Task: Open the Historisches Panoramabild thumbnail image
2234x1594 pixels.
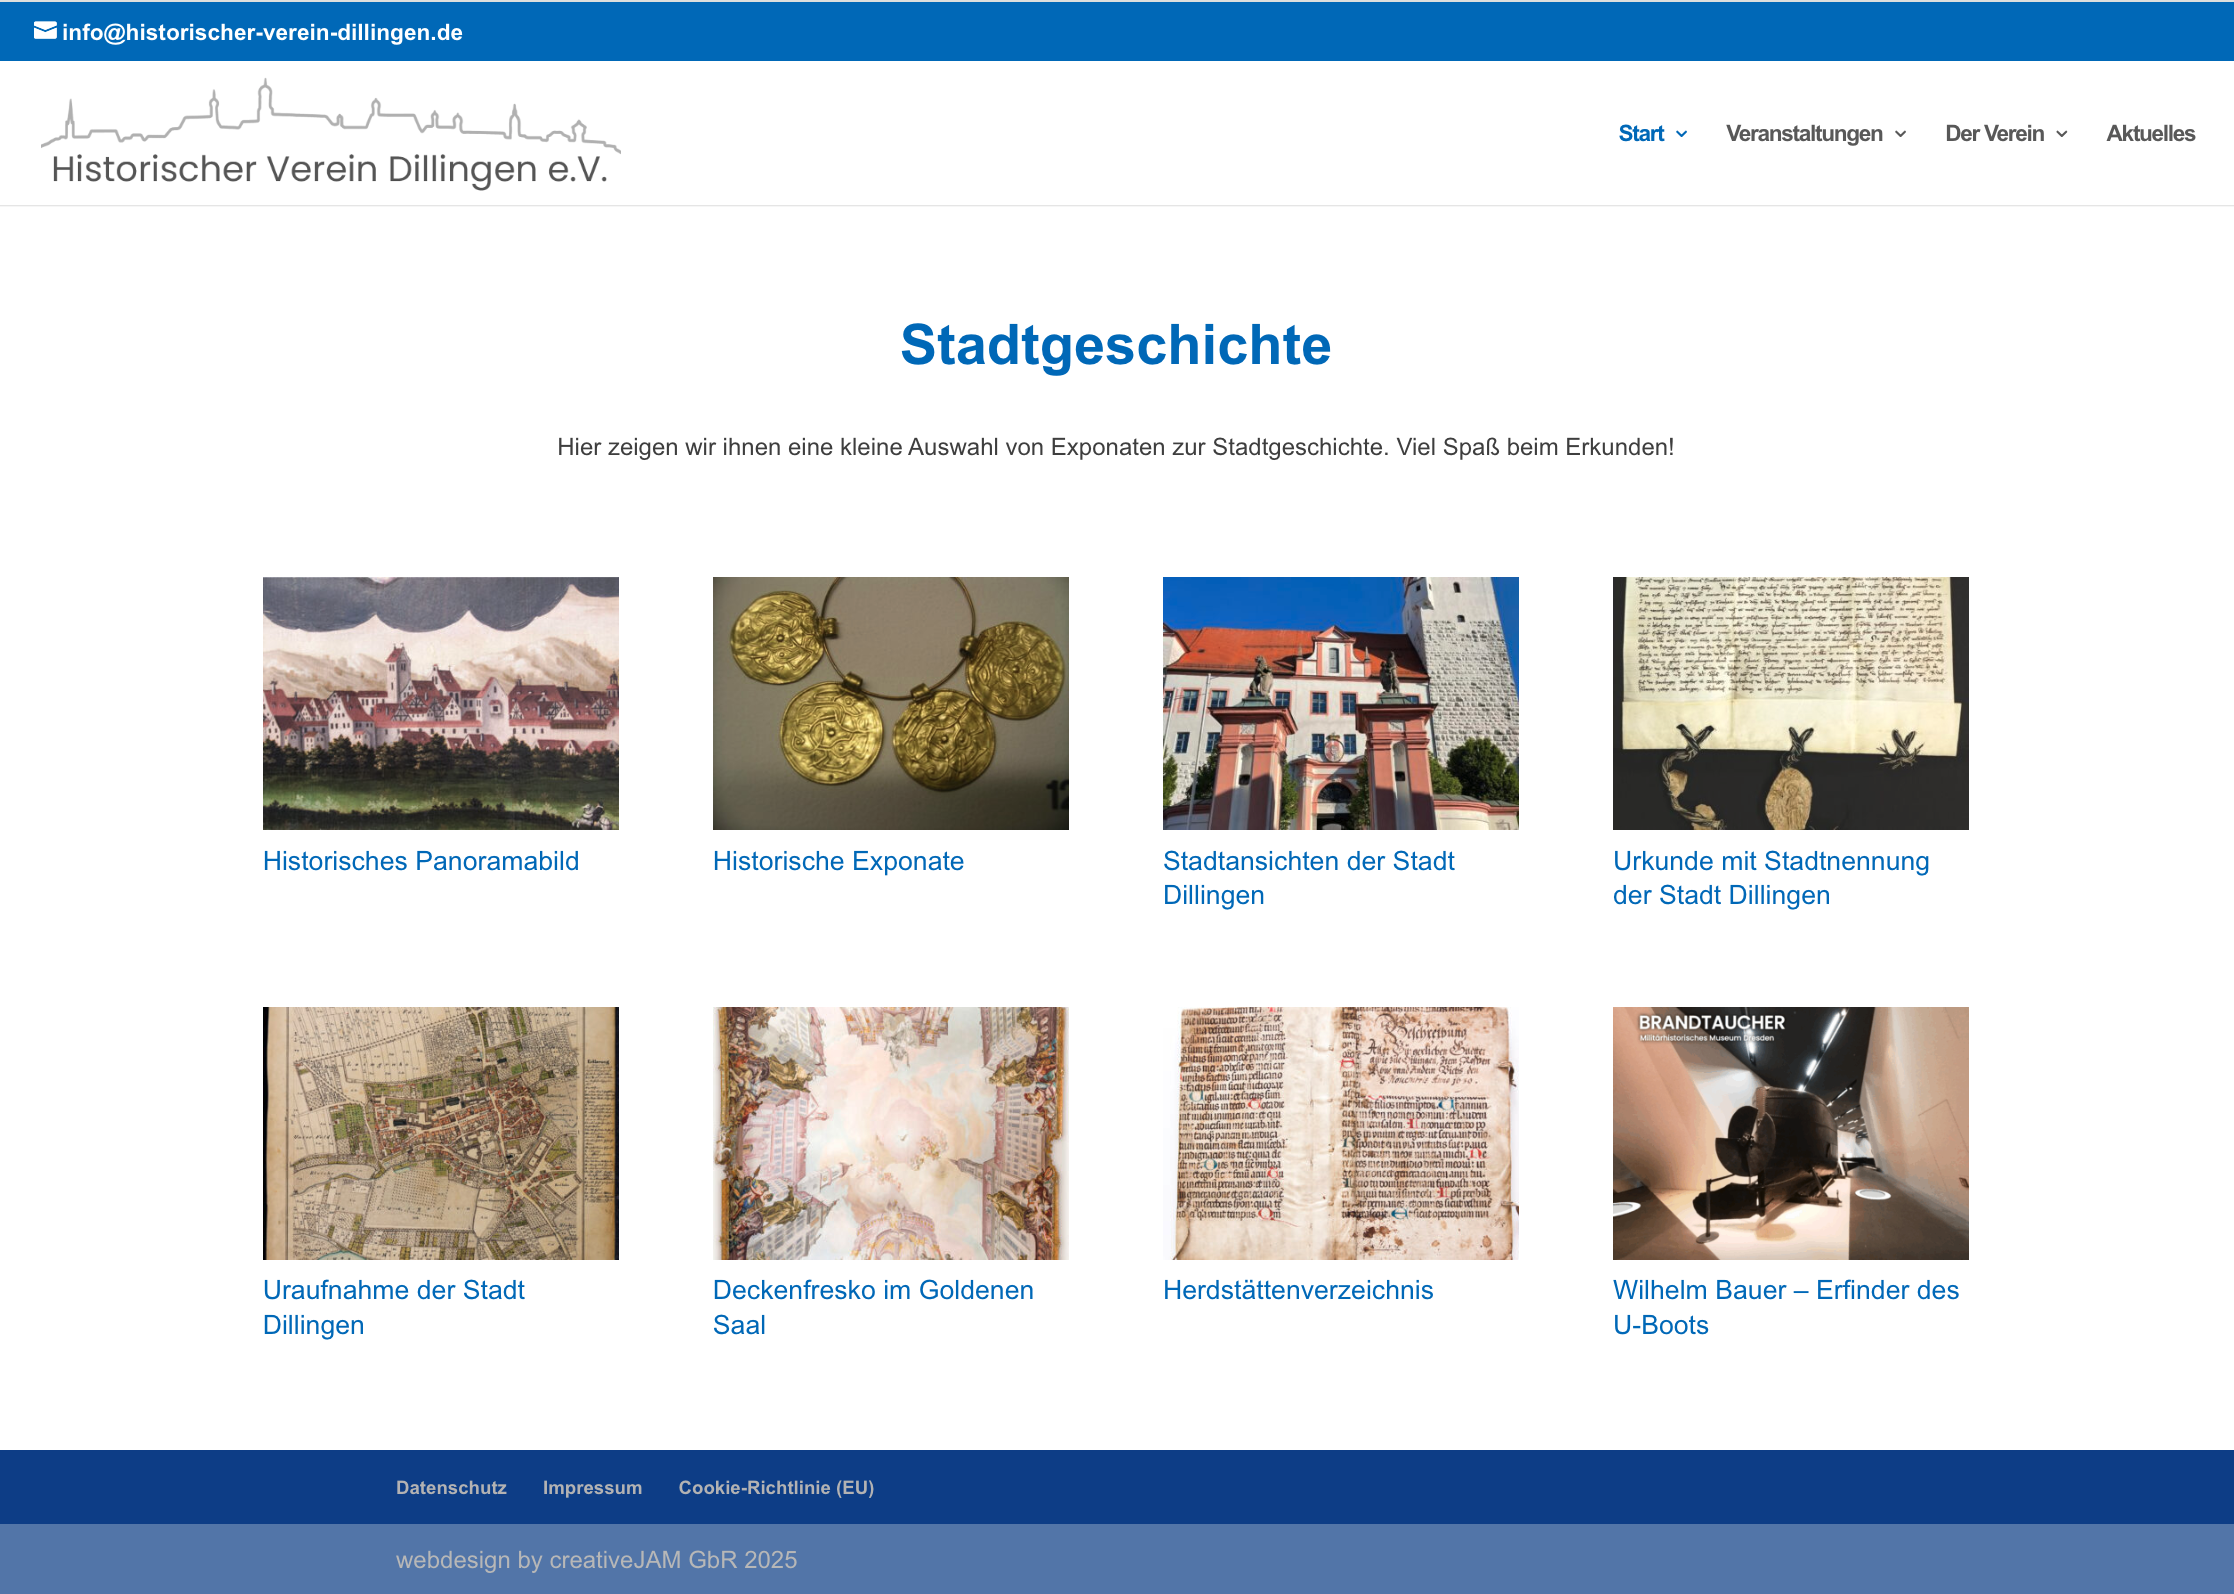Action: [440, 703]
